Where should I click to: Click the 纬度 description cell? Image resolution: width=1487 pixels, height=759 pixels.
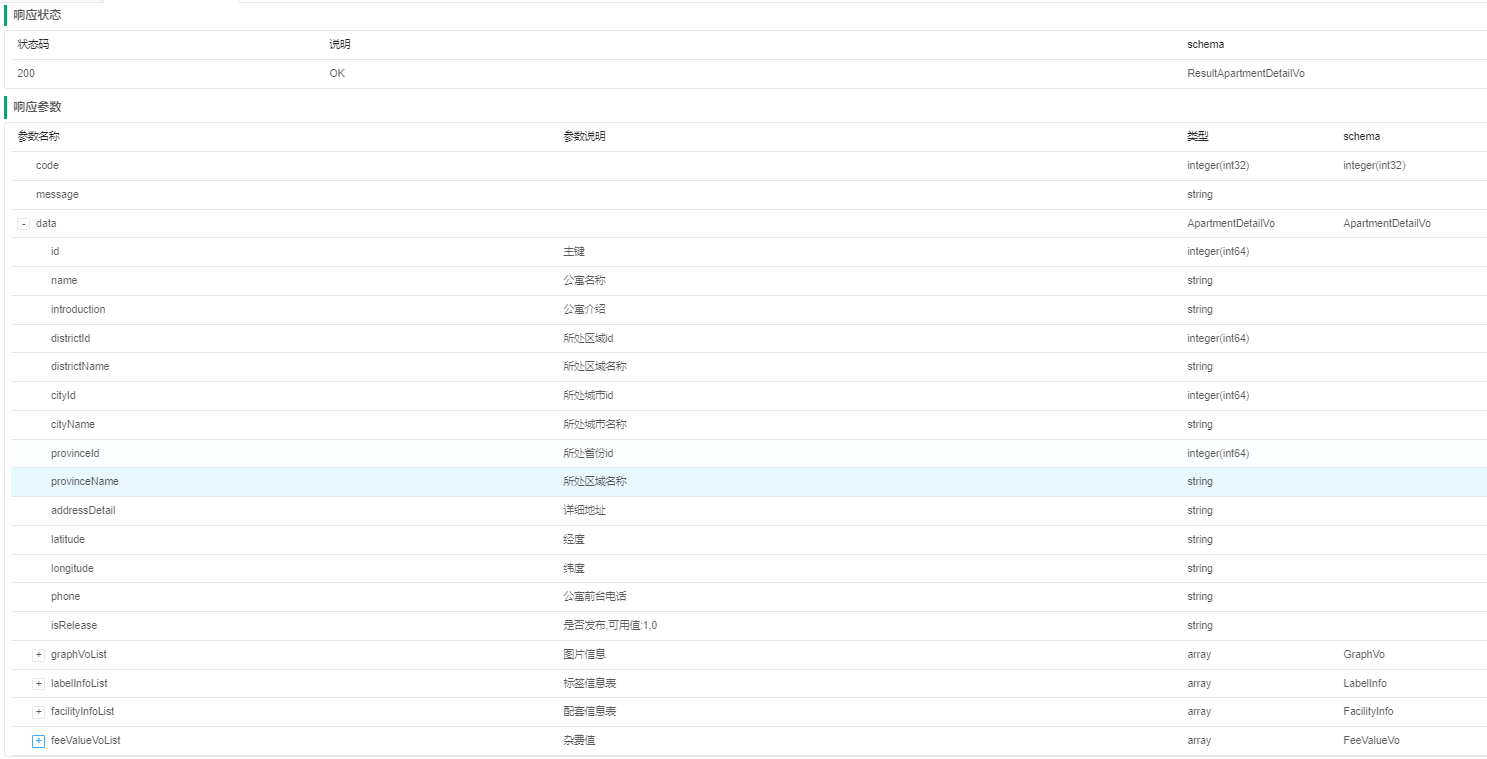coord(574,569)
